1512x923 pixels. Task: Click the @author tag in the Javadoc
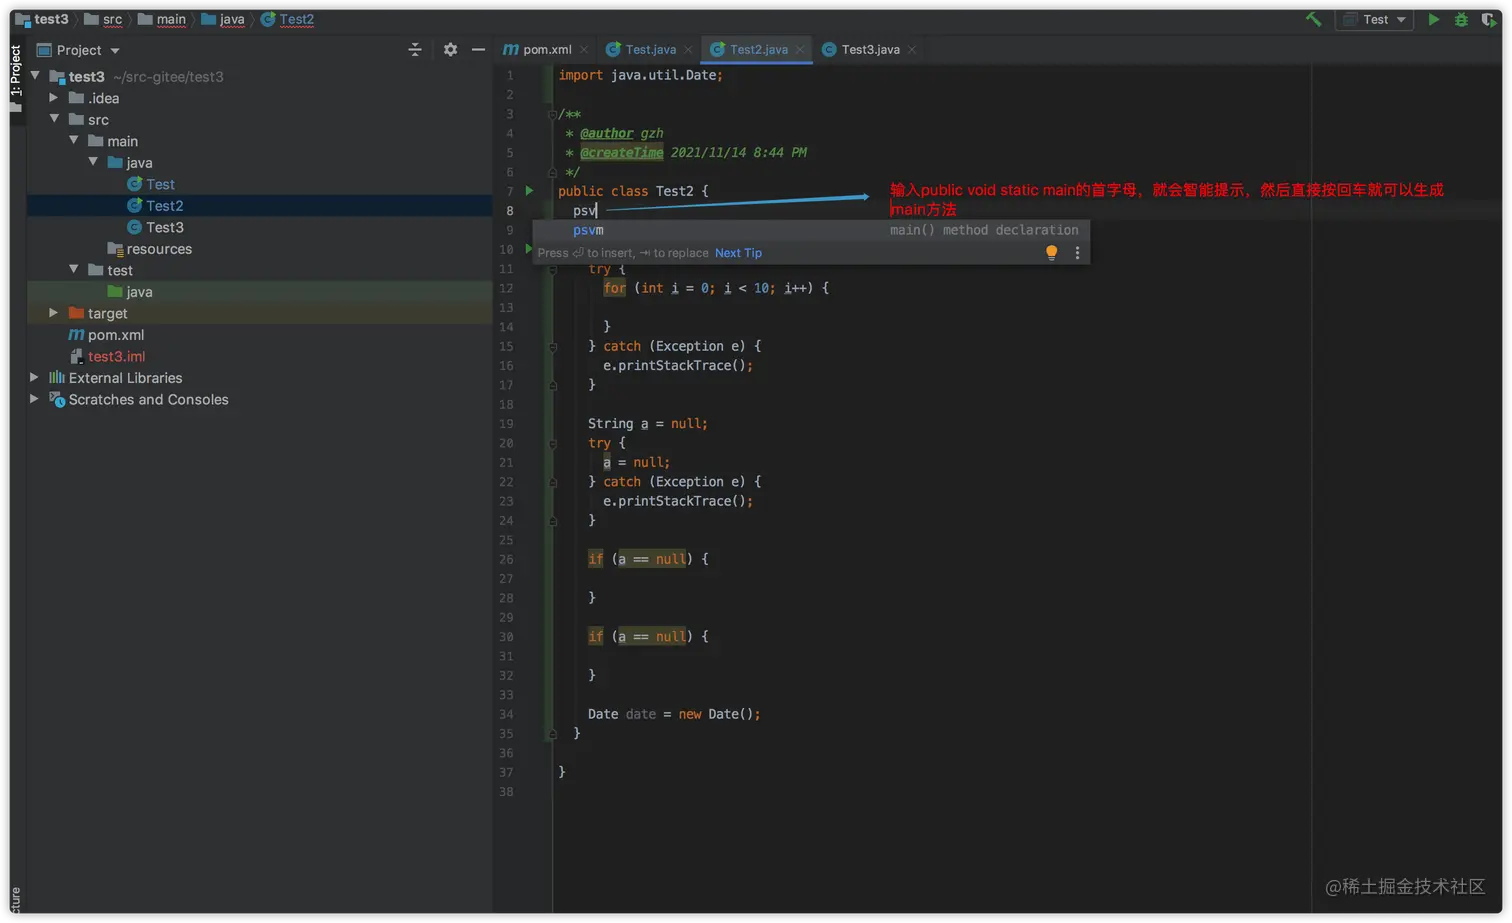606,133
